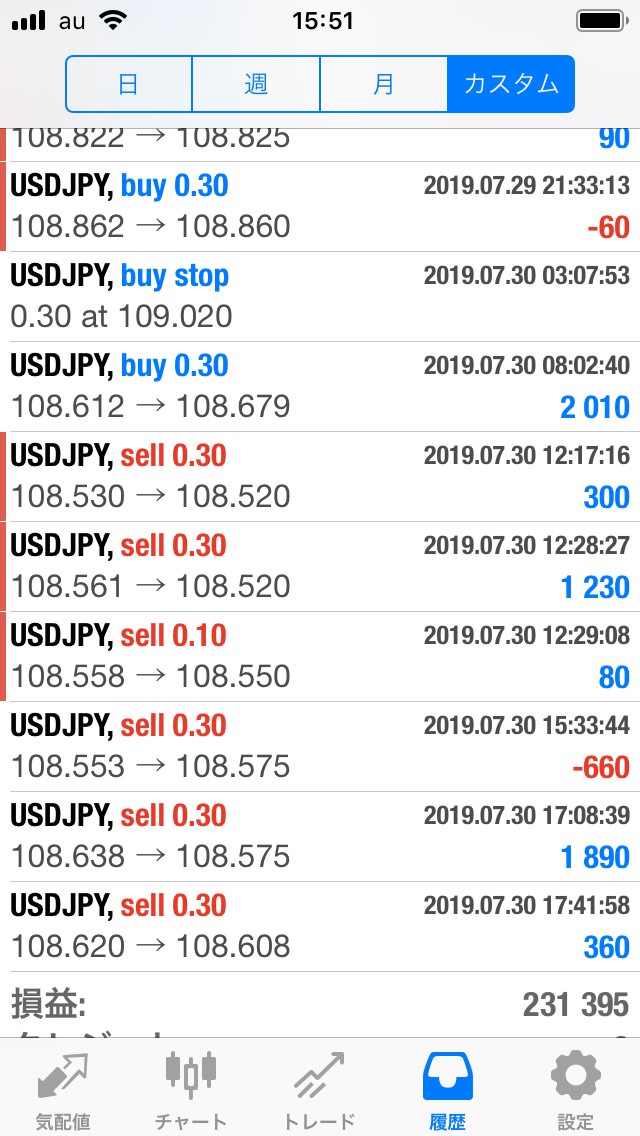Open the buy stop order at 109.020
The image size is (640, 1136).
320,296
